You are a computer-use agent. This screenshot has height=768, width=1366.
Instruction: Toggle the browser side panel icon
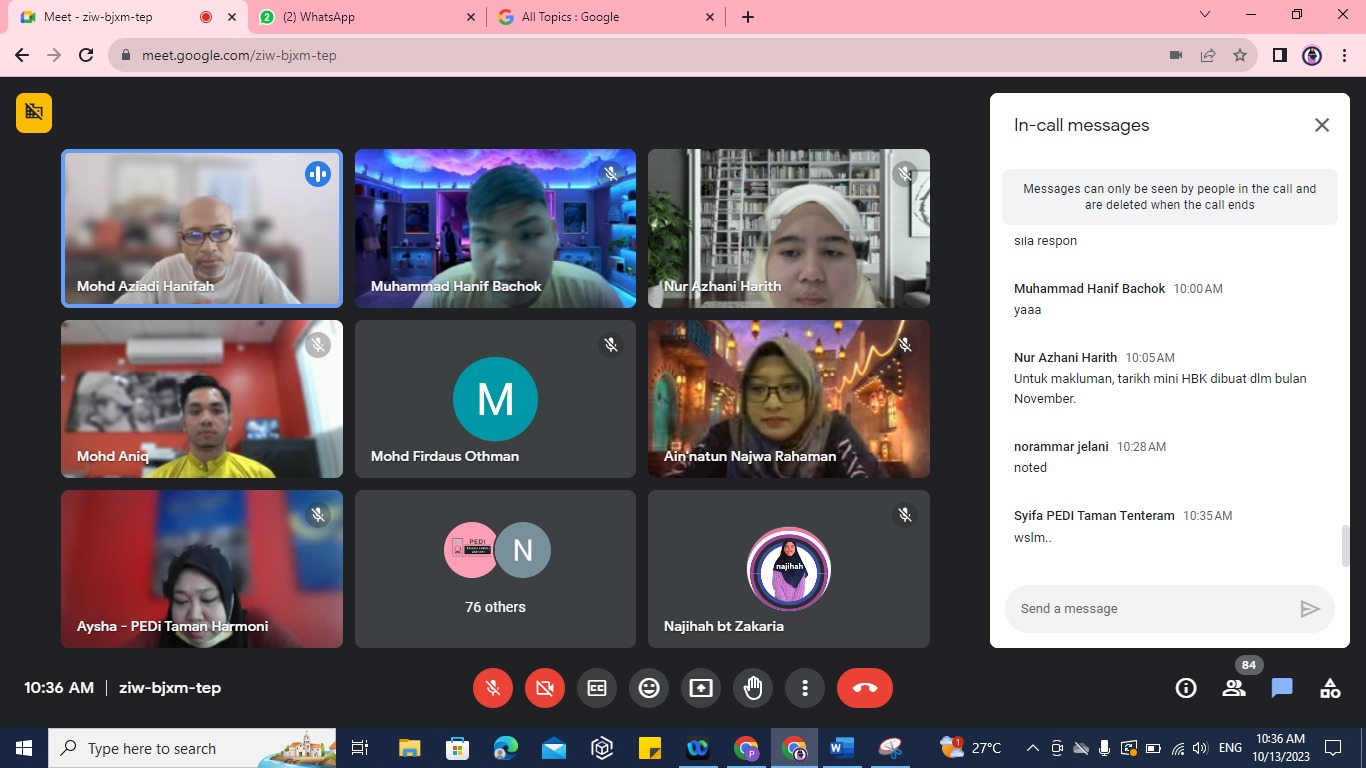point(1280,56)
